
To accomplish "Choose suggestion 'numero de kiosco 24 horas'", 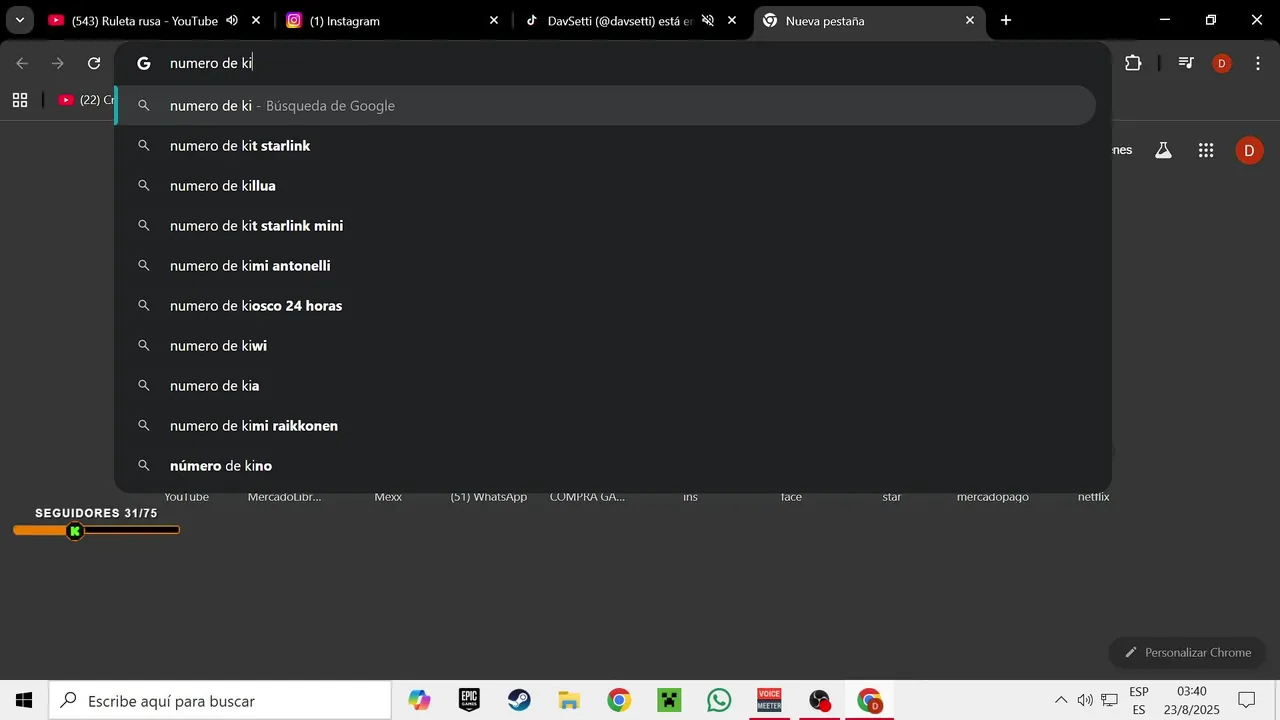I will pos(606,306).
